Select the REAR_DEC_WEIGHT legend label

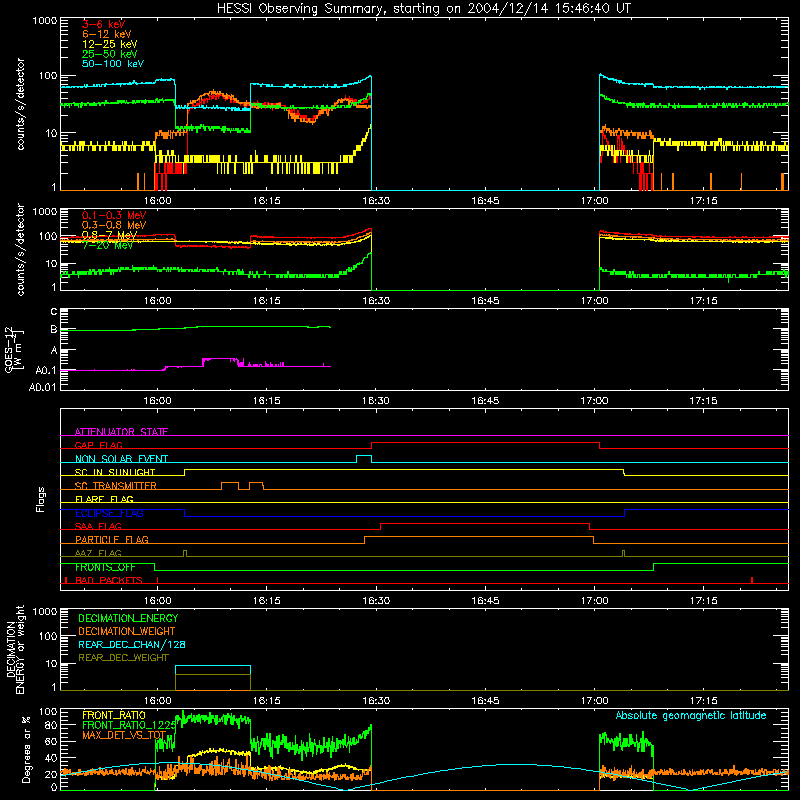tap(123, 658)
